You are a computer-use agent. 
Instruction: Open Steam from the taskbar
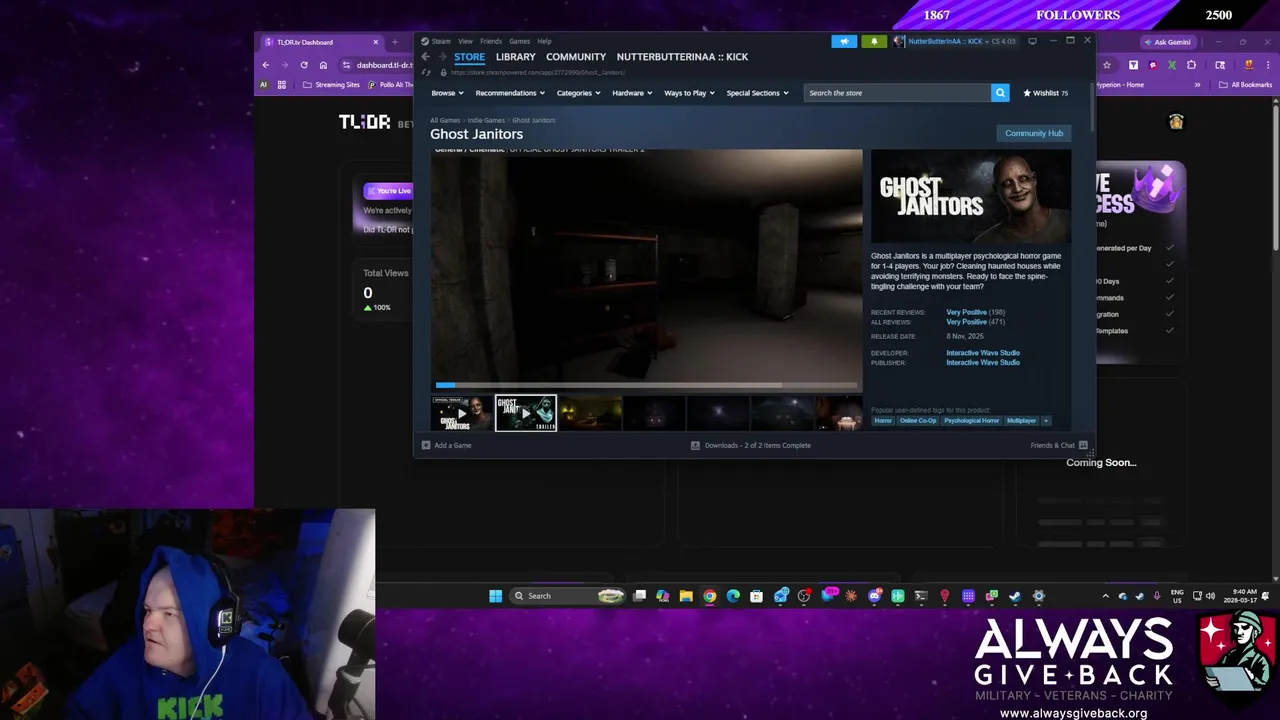[x=1015, y=596]
